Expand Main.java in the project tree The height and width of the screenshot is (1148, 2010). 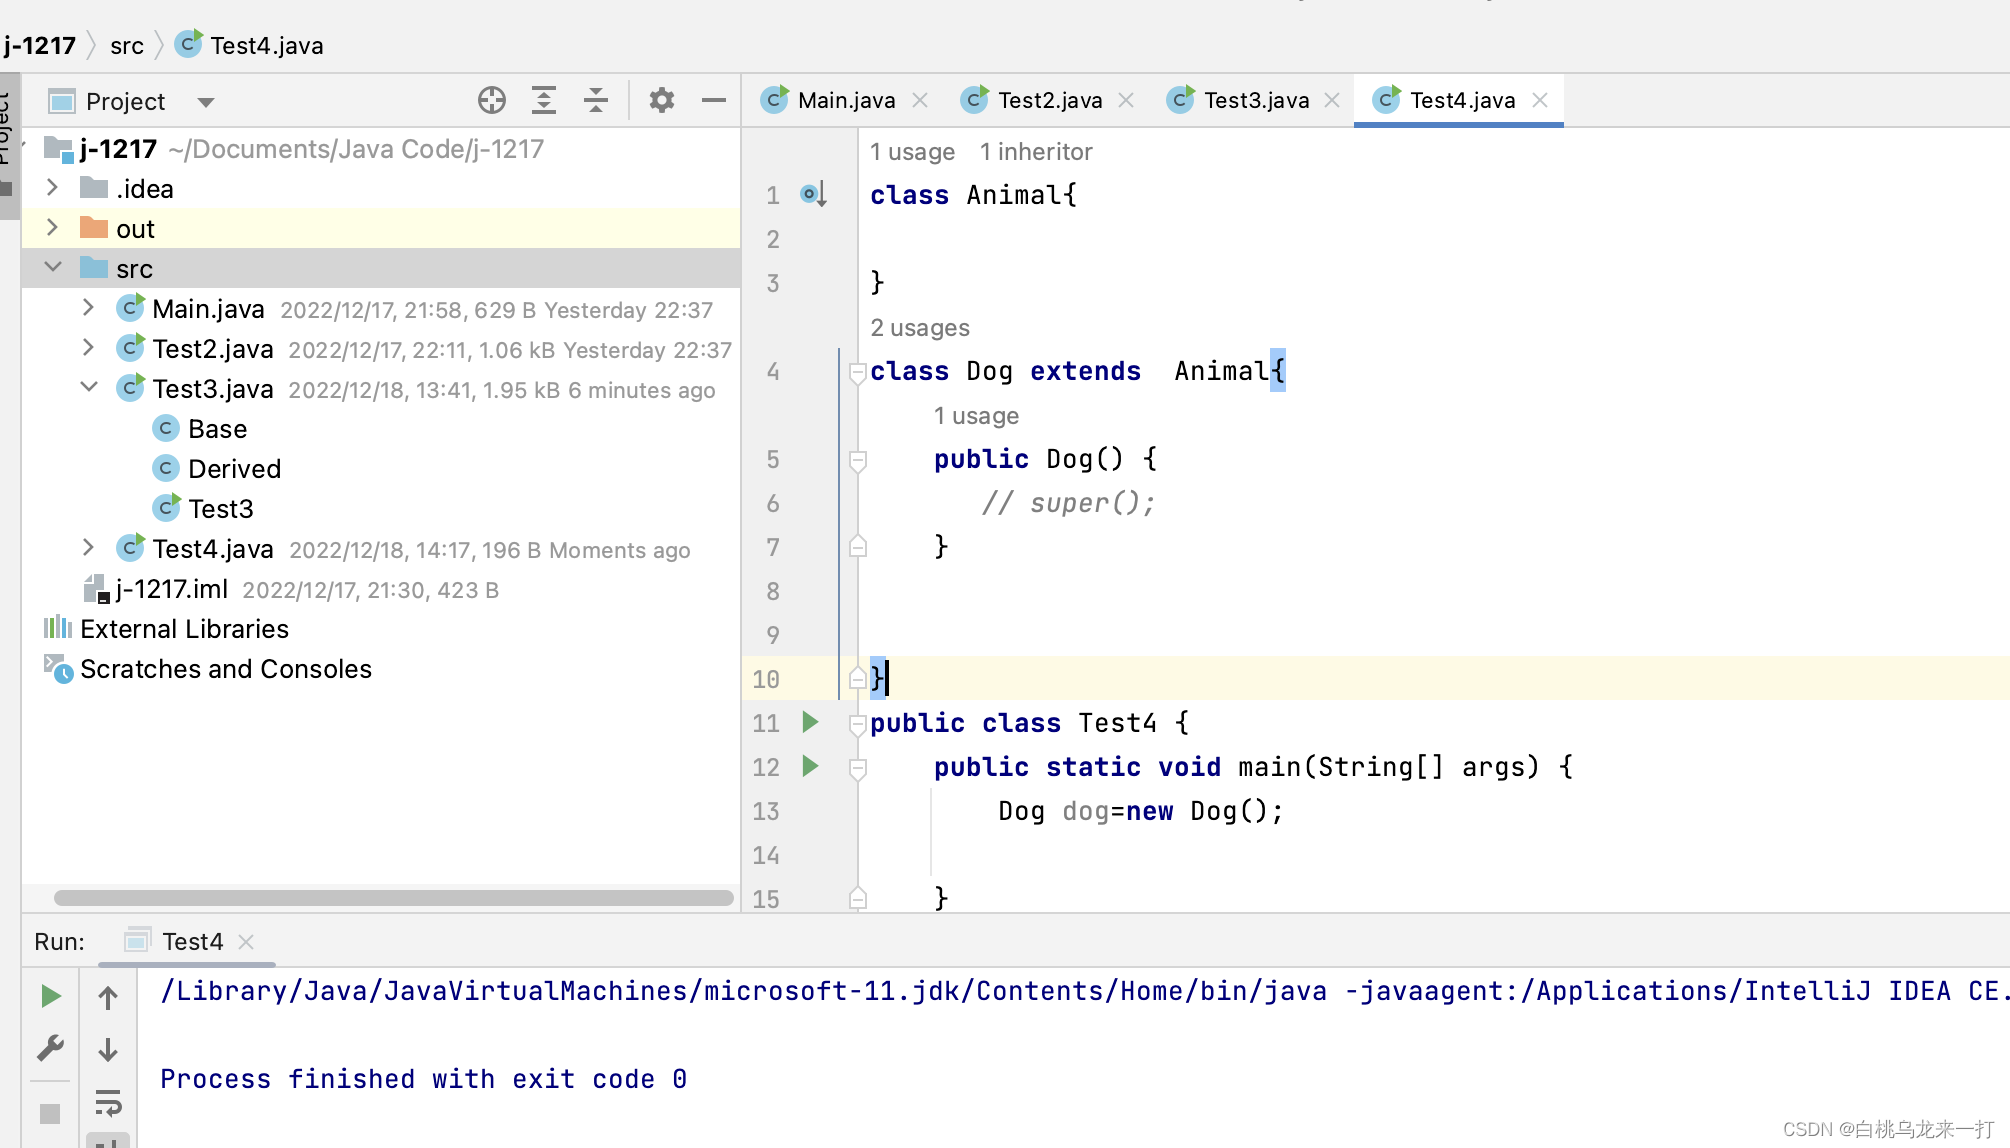[x=88, y=308]
